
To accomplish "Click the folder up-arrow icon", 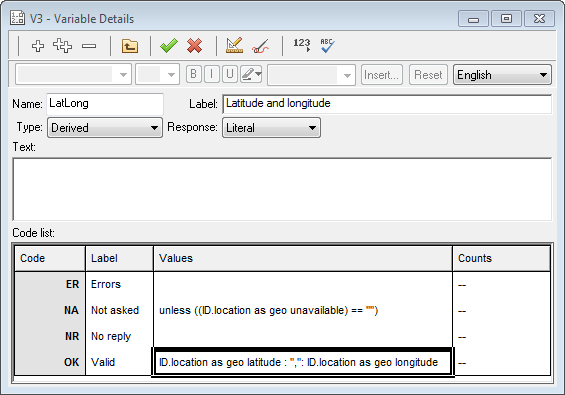I will [130, 46].
